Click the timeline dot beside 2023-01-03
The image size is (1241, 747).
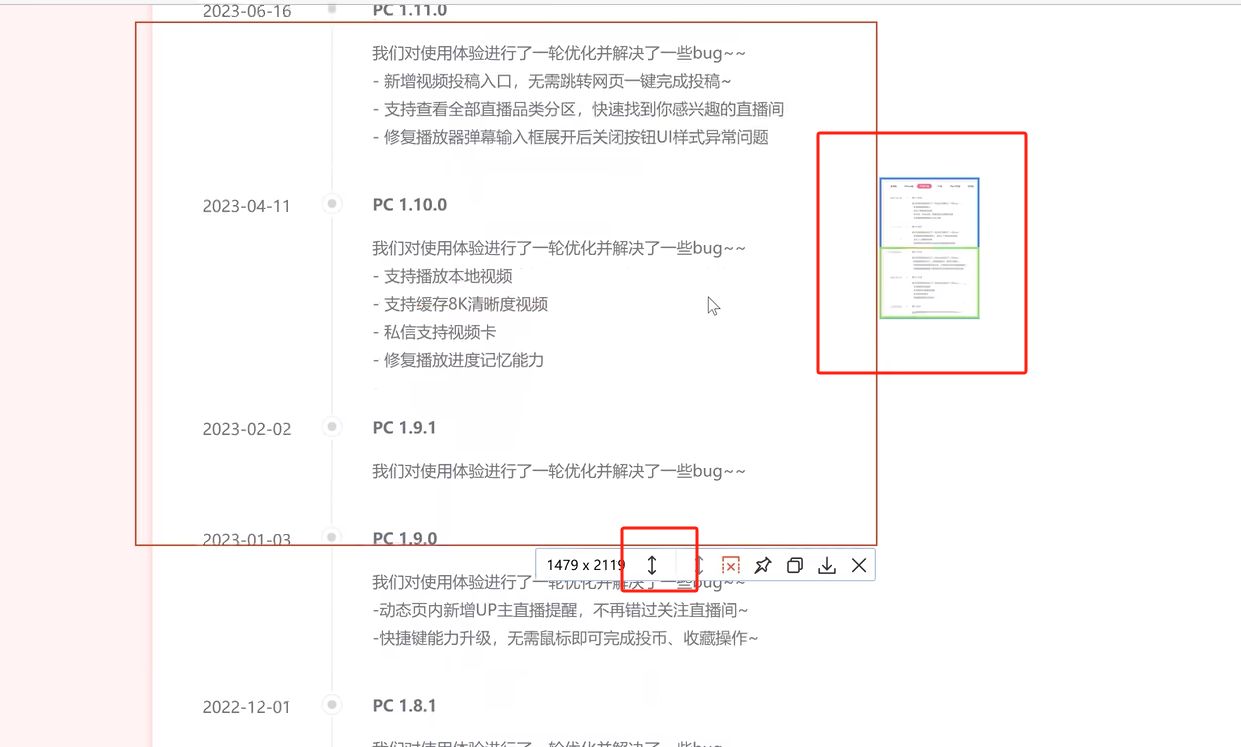pyautogui.click(x=331, y=537)
